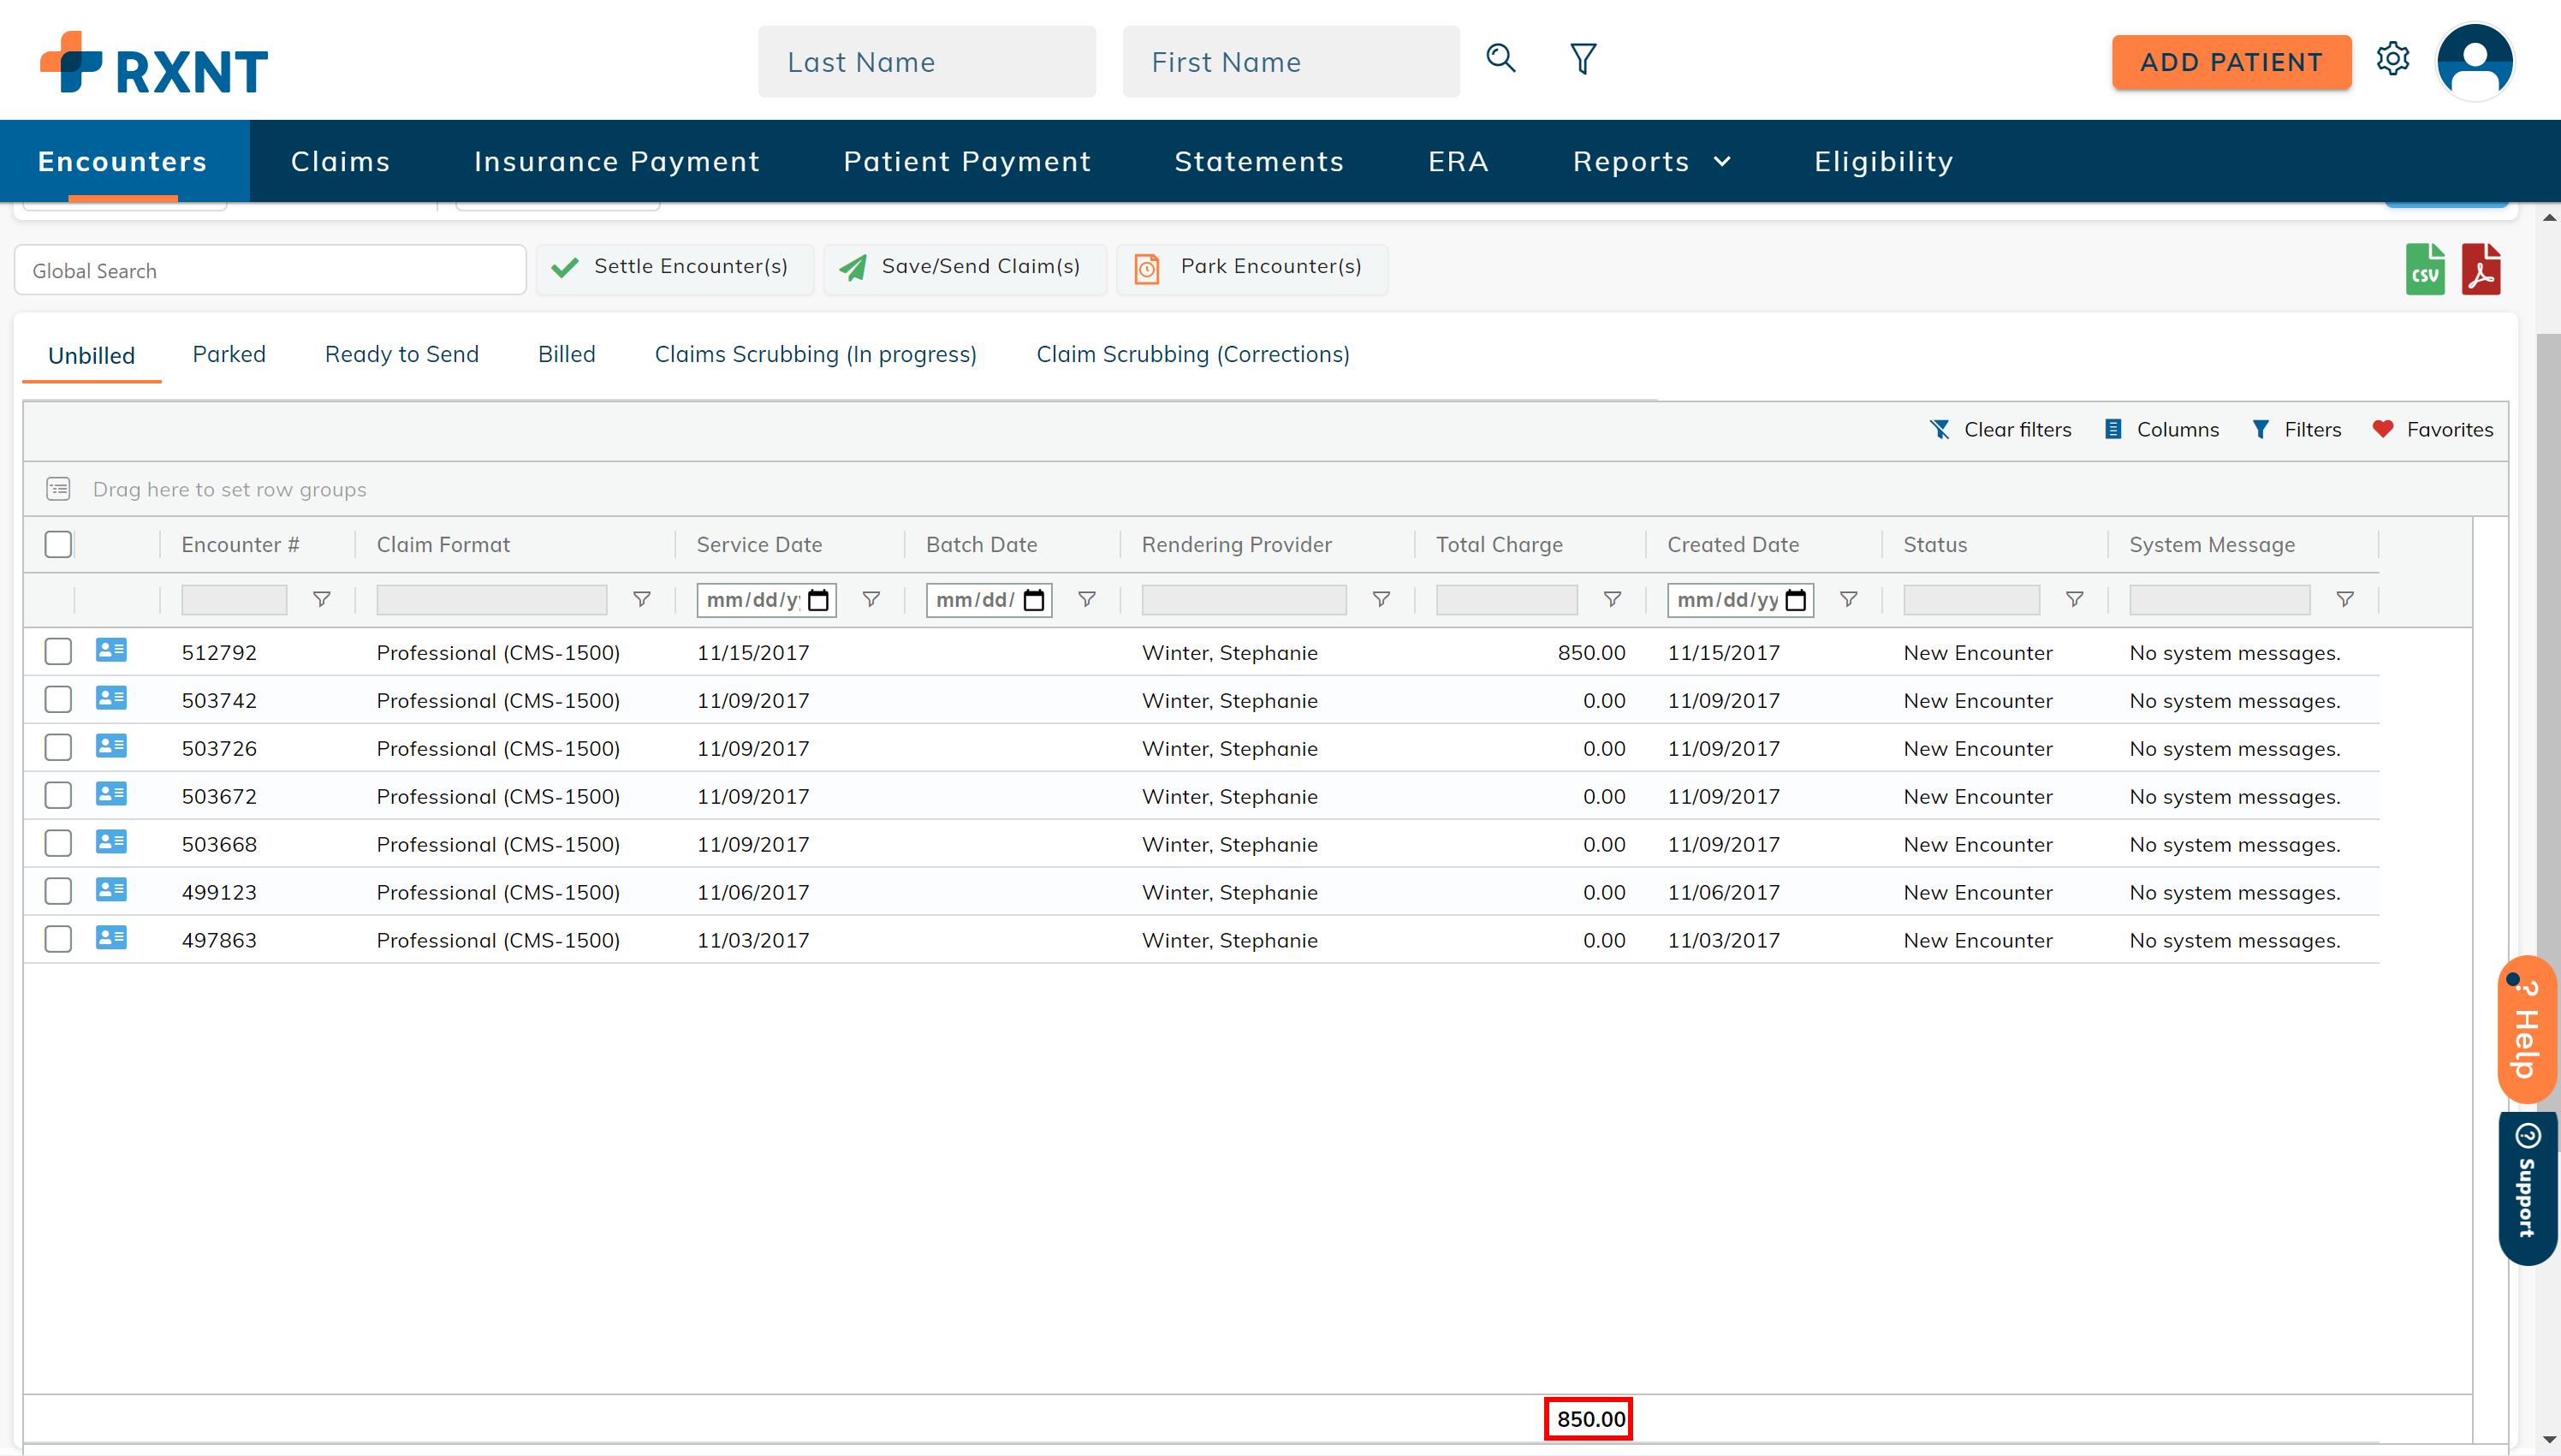Open the Service Date column filter funnel
Screen dimensions: 2561x1456
click(x=871, y=599)
